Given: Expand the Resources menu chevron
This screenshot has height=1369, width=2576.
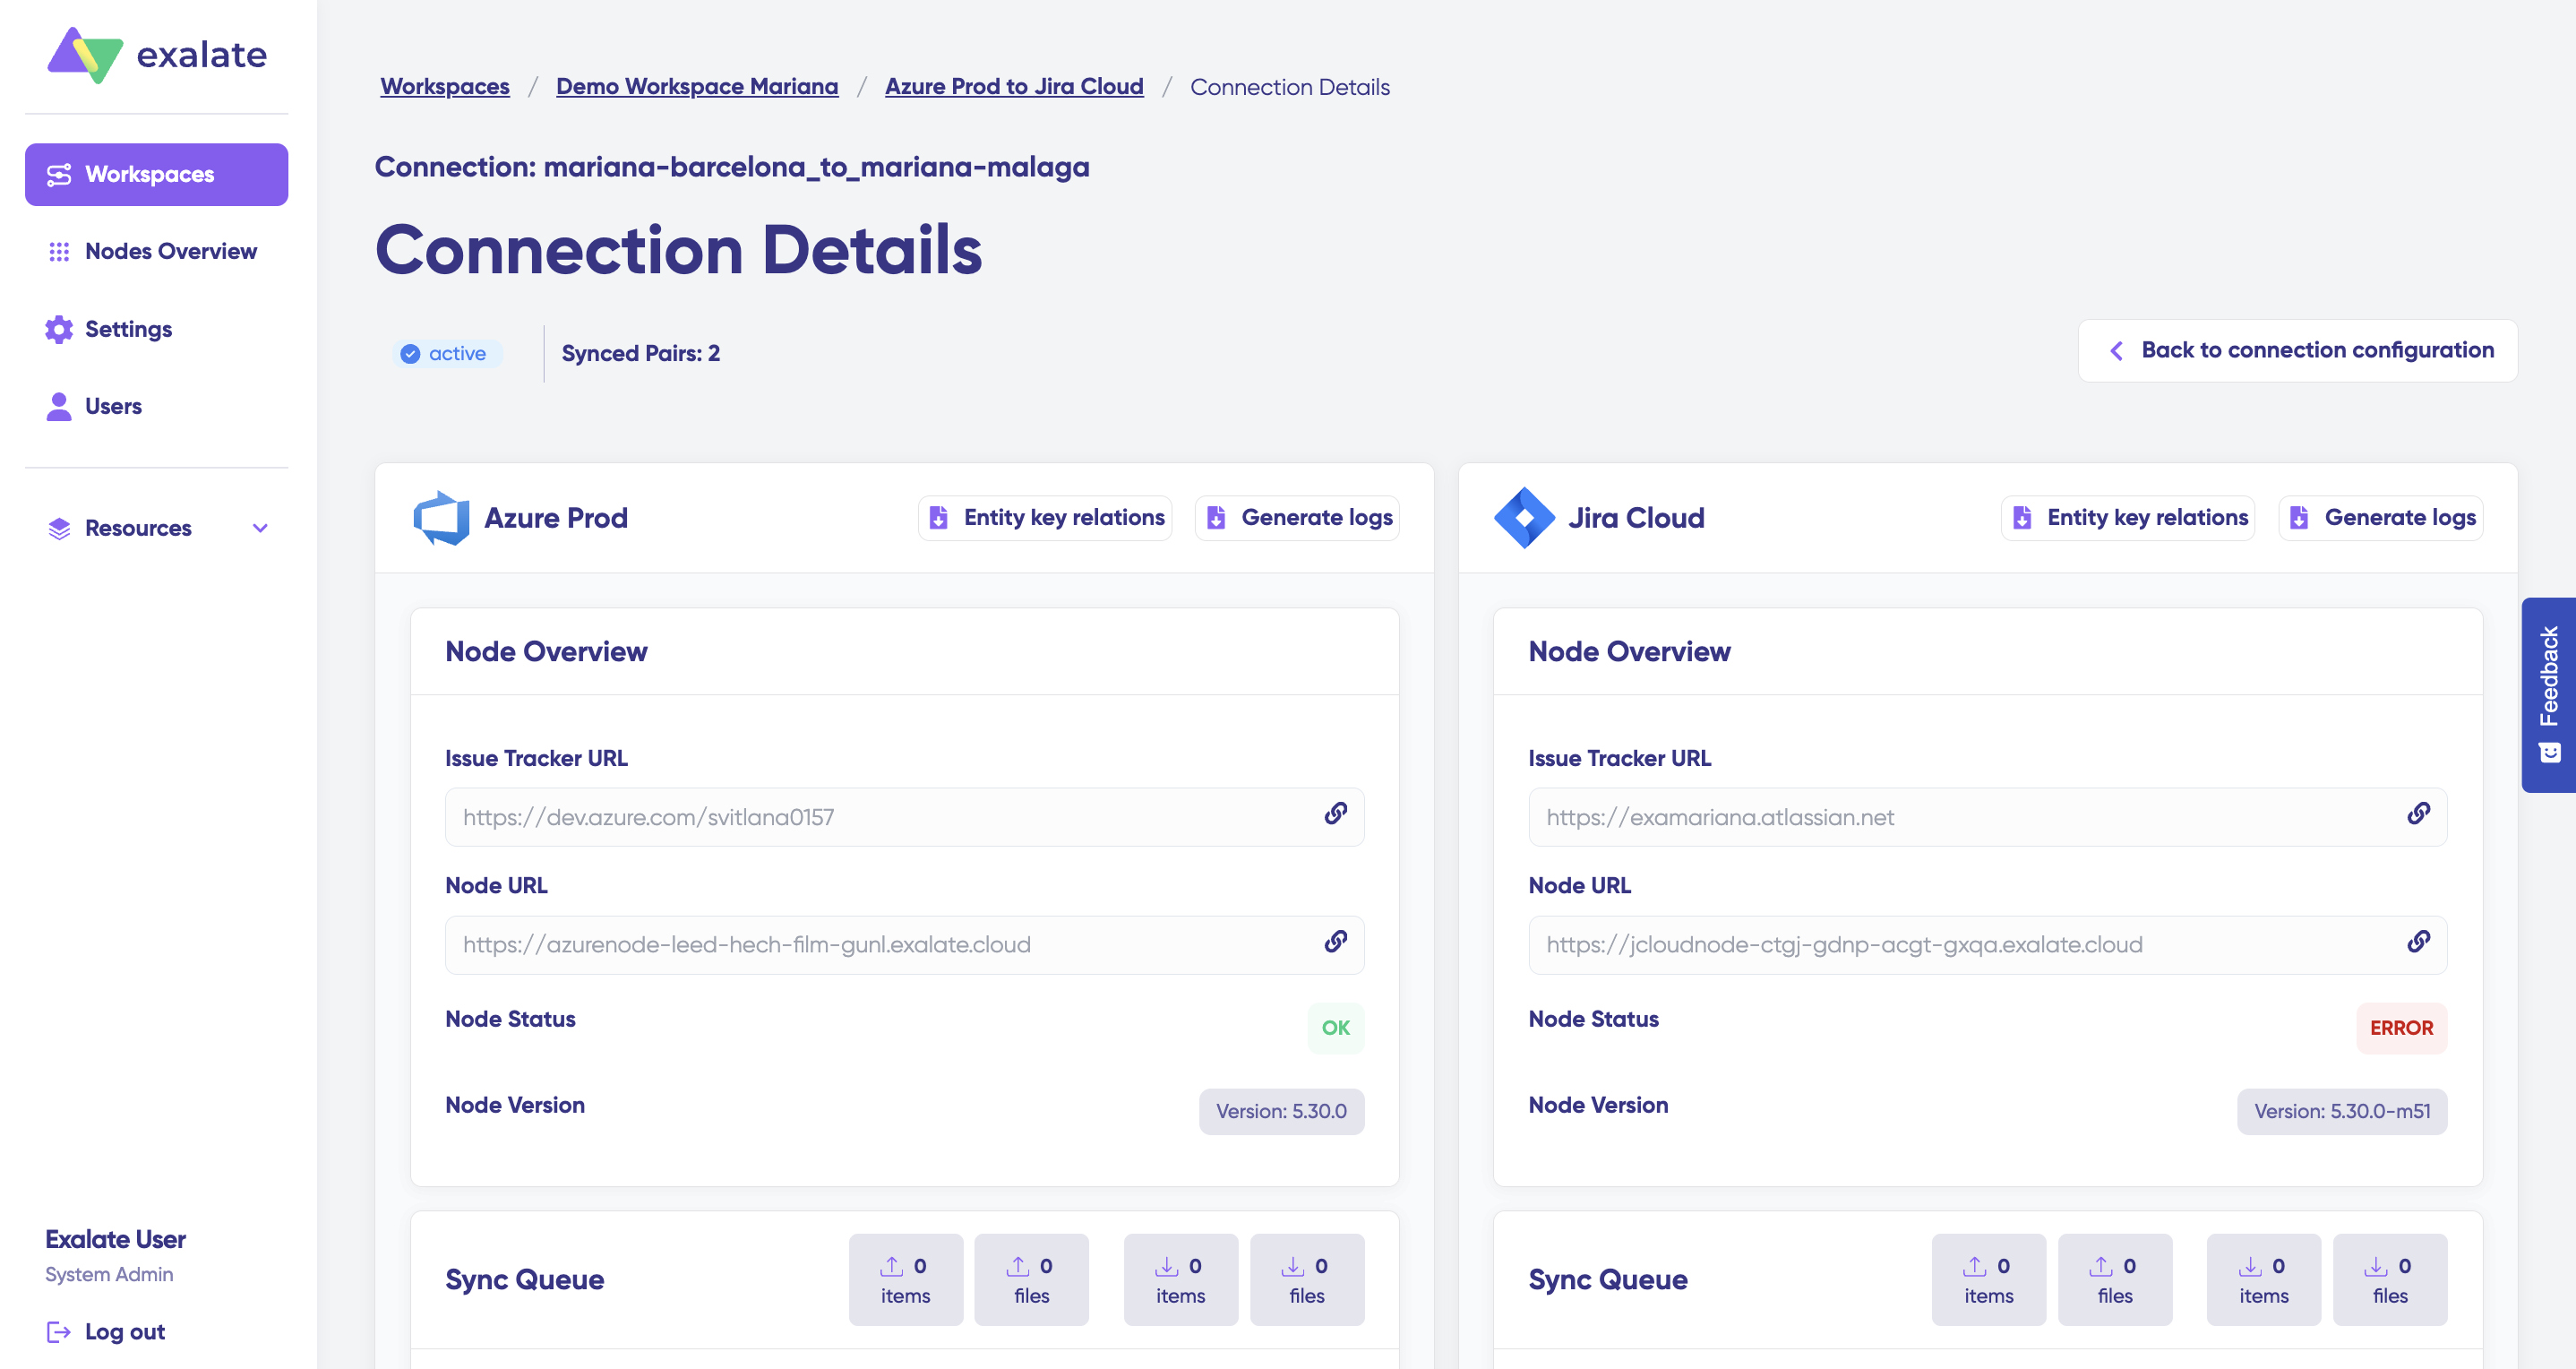Looking at the screenshot, I should (x=260, y=528).
